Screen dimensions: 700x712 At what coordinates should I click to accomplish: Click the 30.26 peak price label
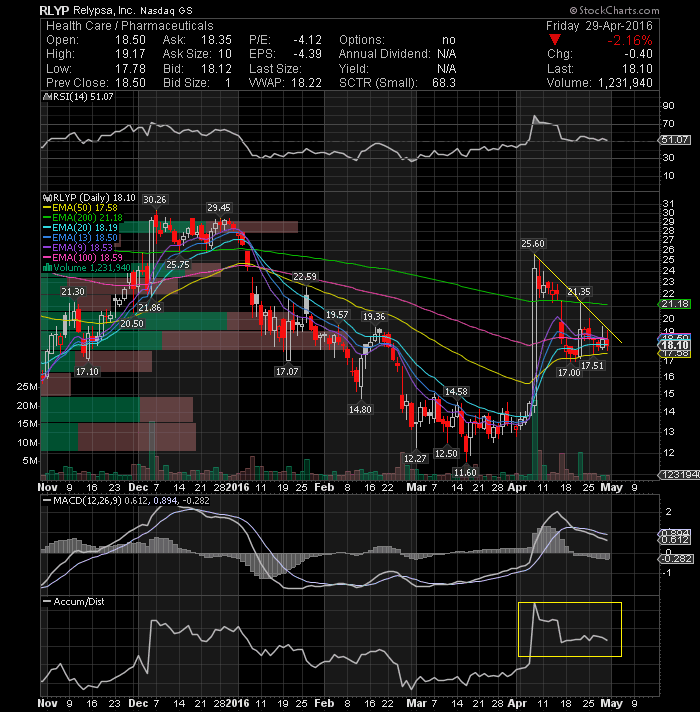click(155, 199)
